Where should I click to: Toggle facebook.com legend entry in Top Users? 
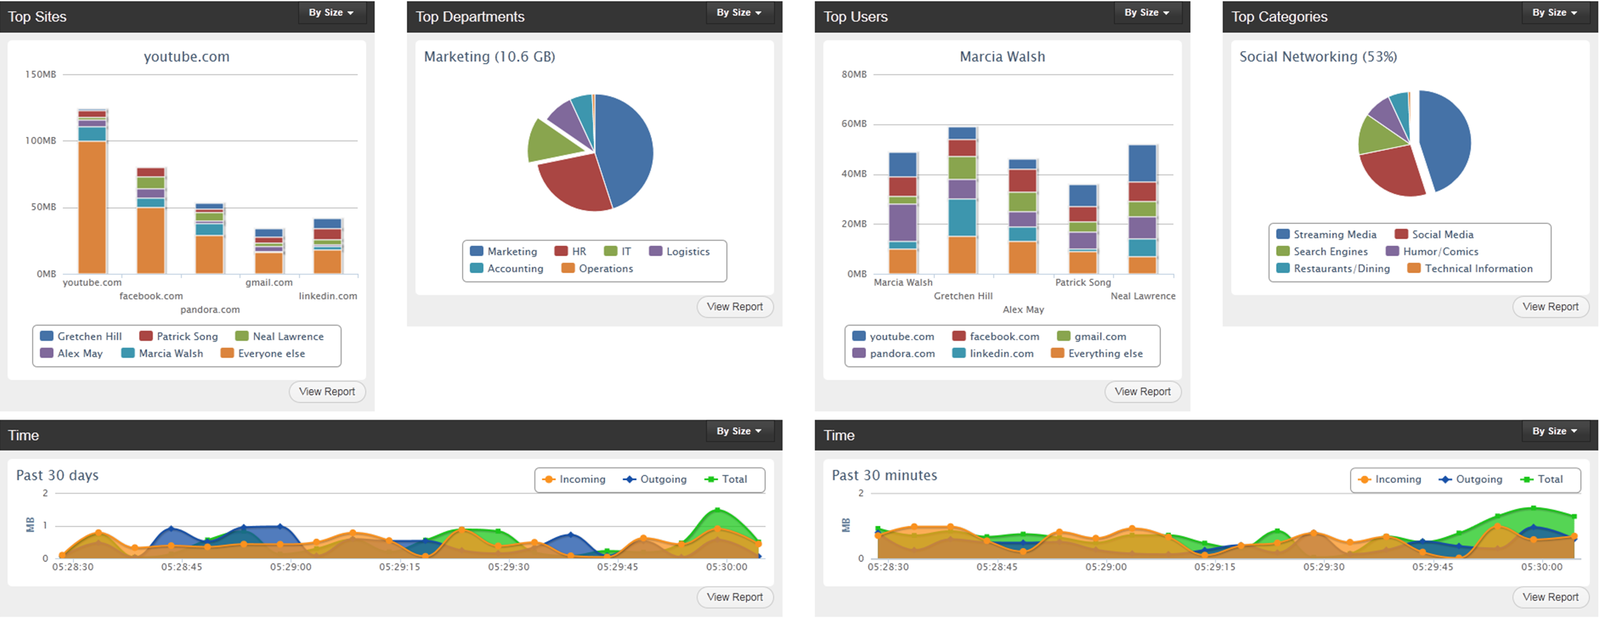point(996,337)
